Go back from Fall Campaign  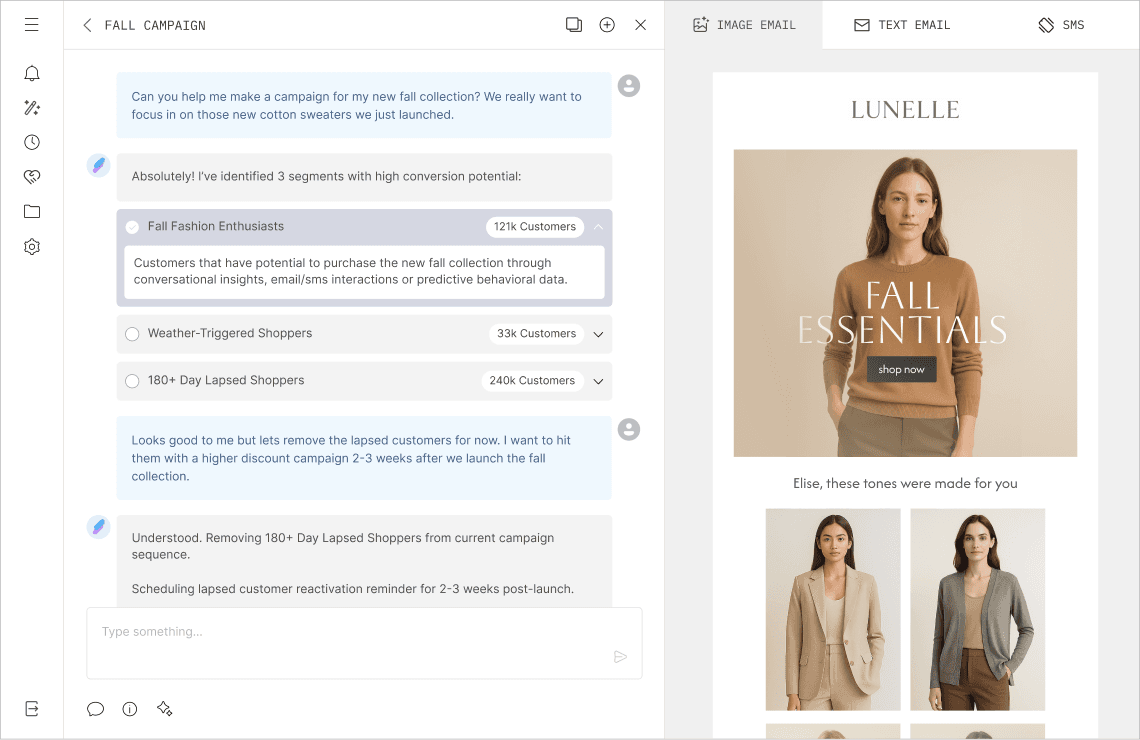tap(87, 25)
